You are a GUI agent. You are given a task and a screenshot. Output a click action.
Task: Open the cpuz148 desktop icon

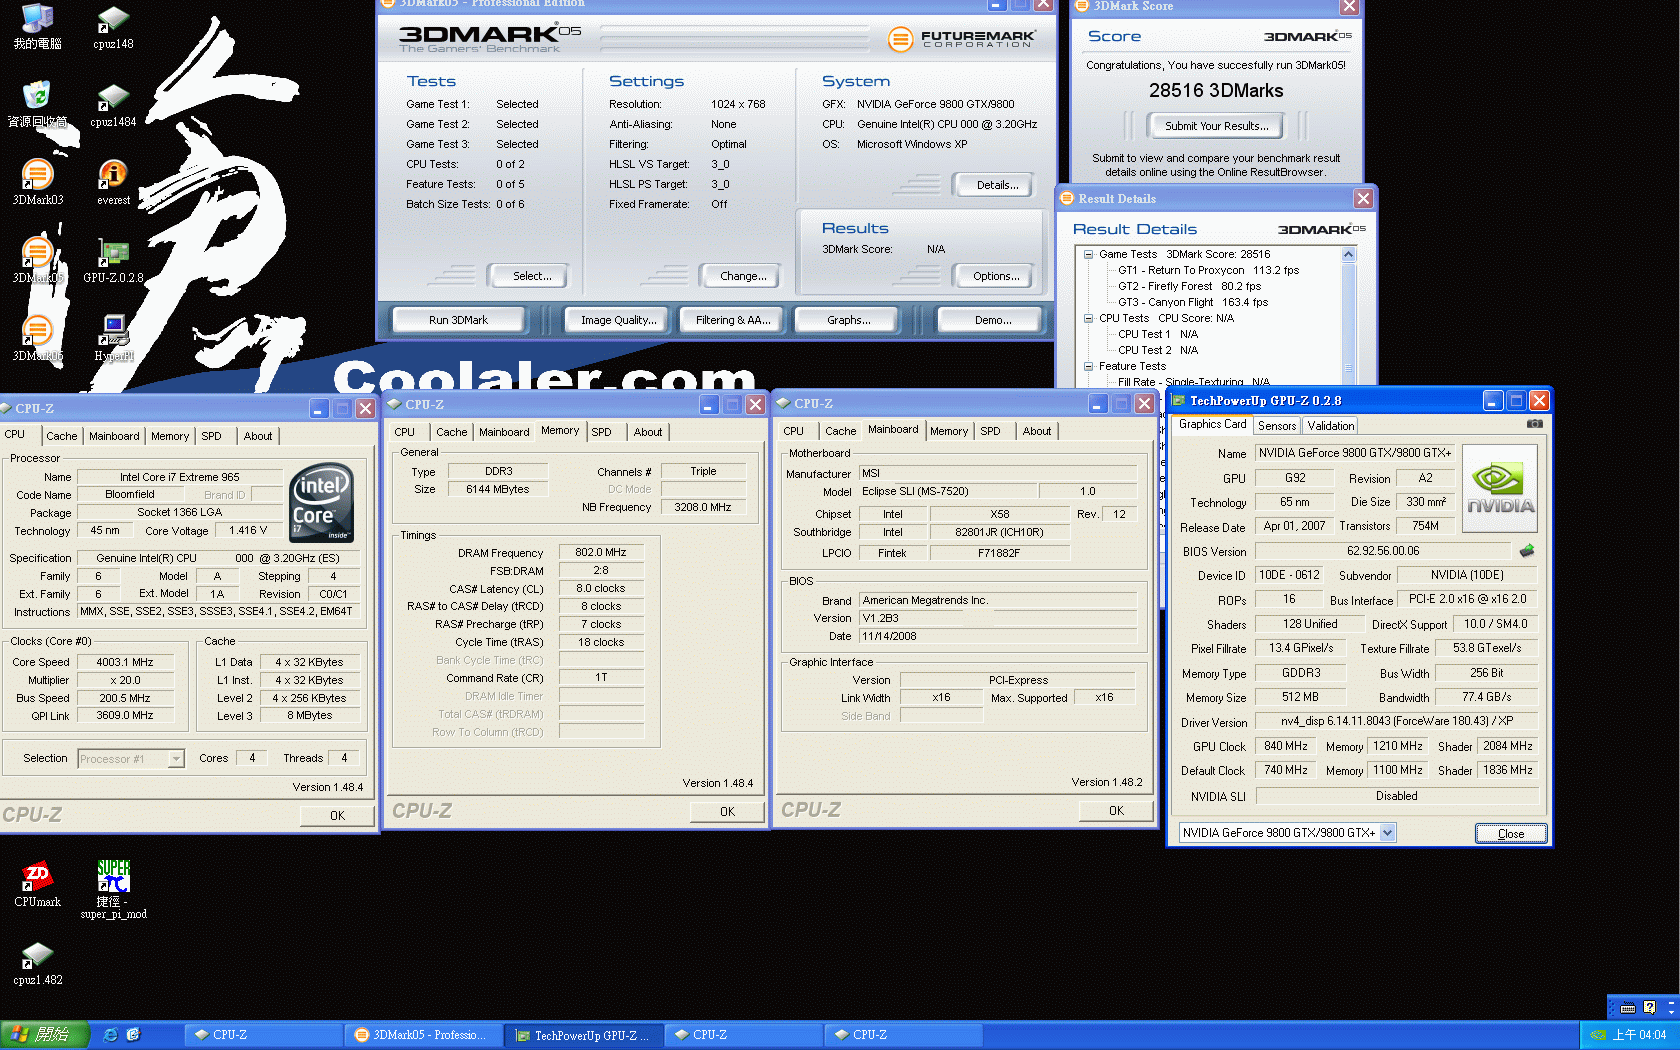113,21
